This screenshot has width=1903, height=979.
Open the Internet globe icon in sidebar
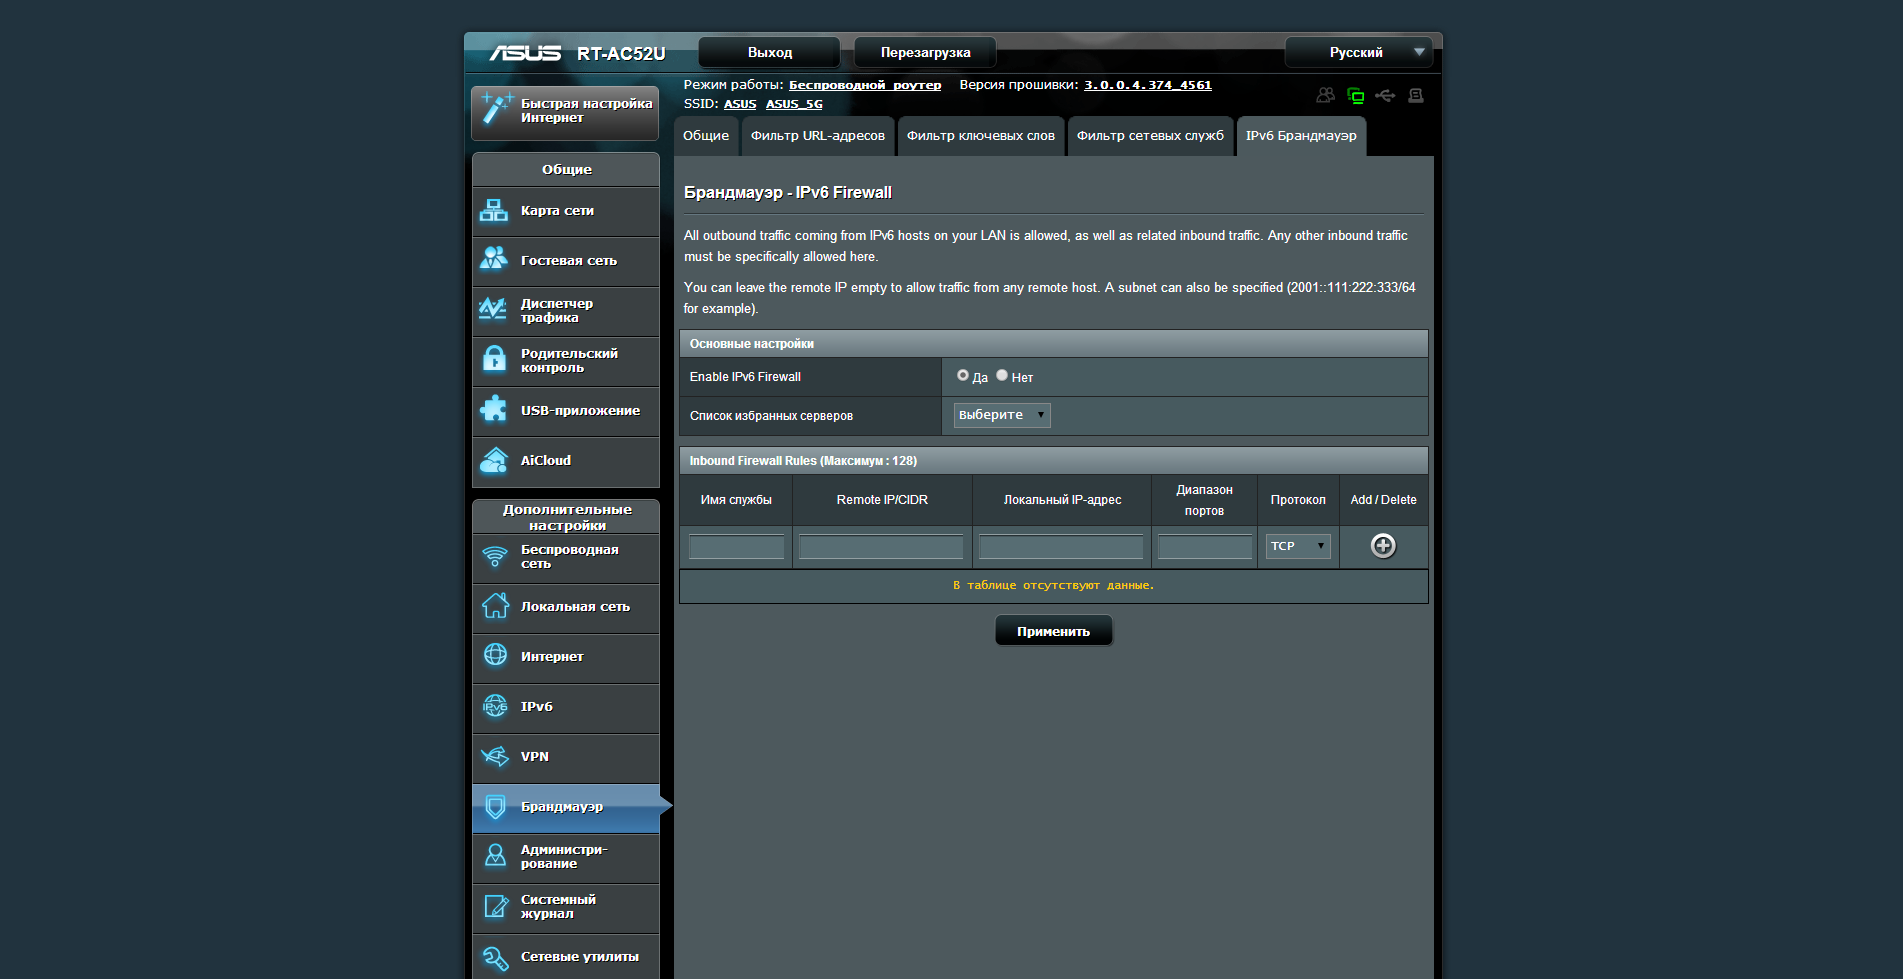[x=495, y=655]
